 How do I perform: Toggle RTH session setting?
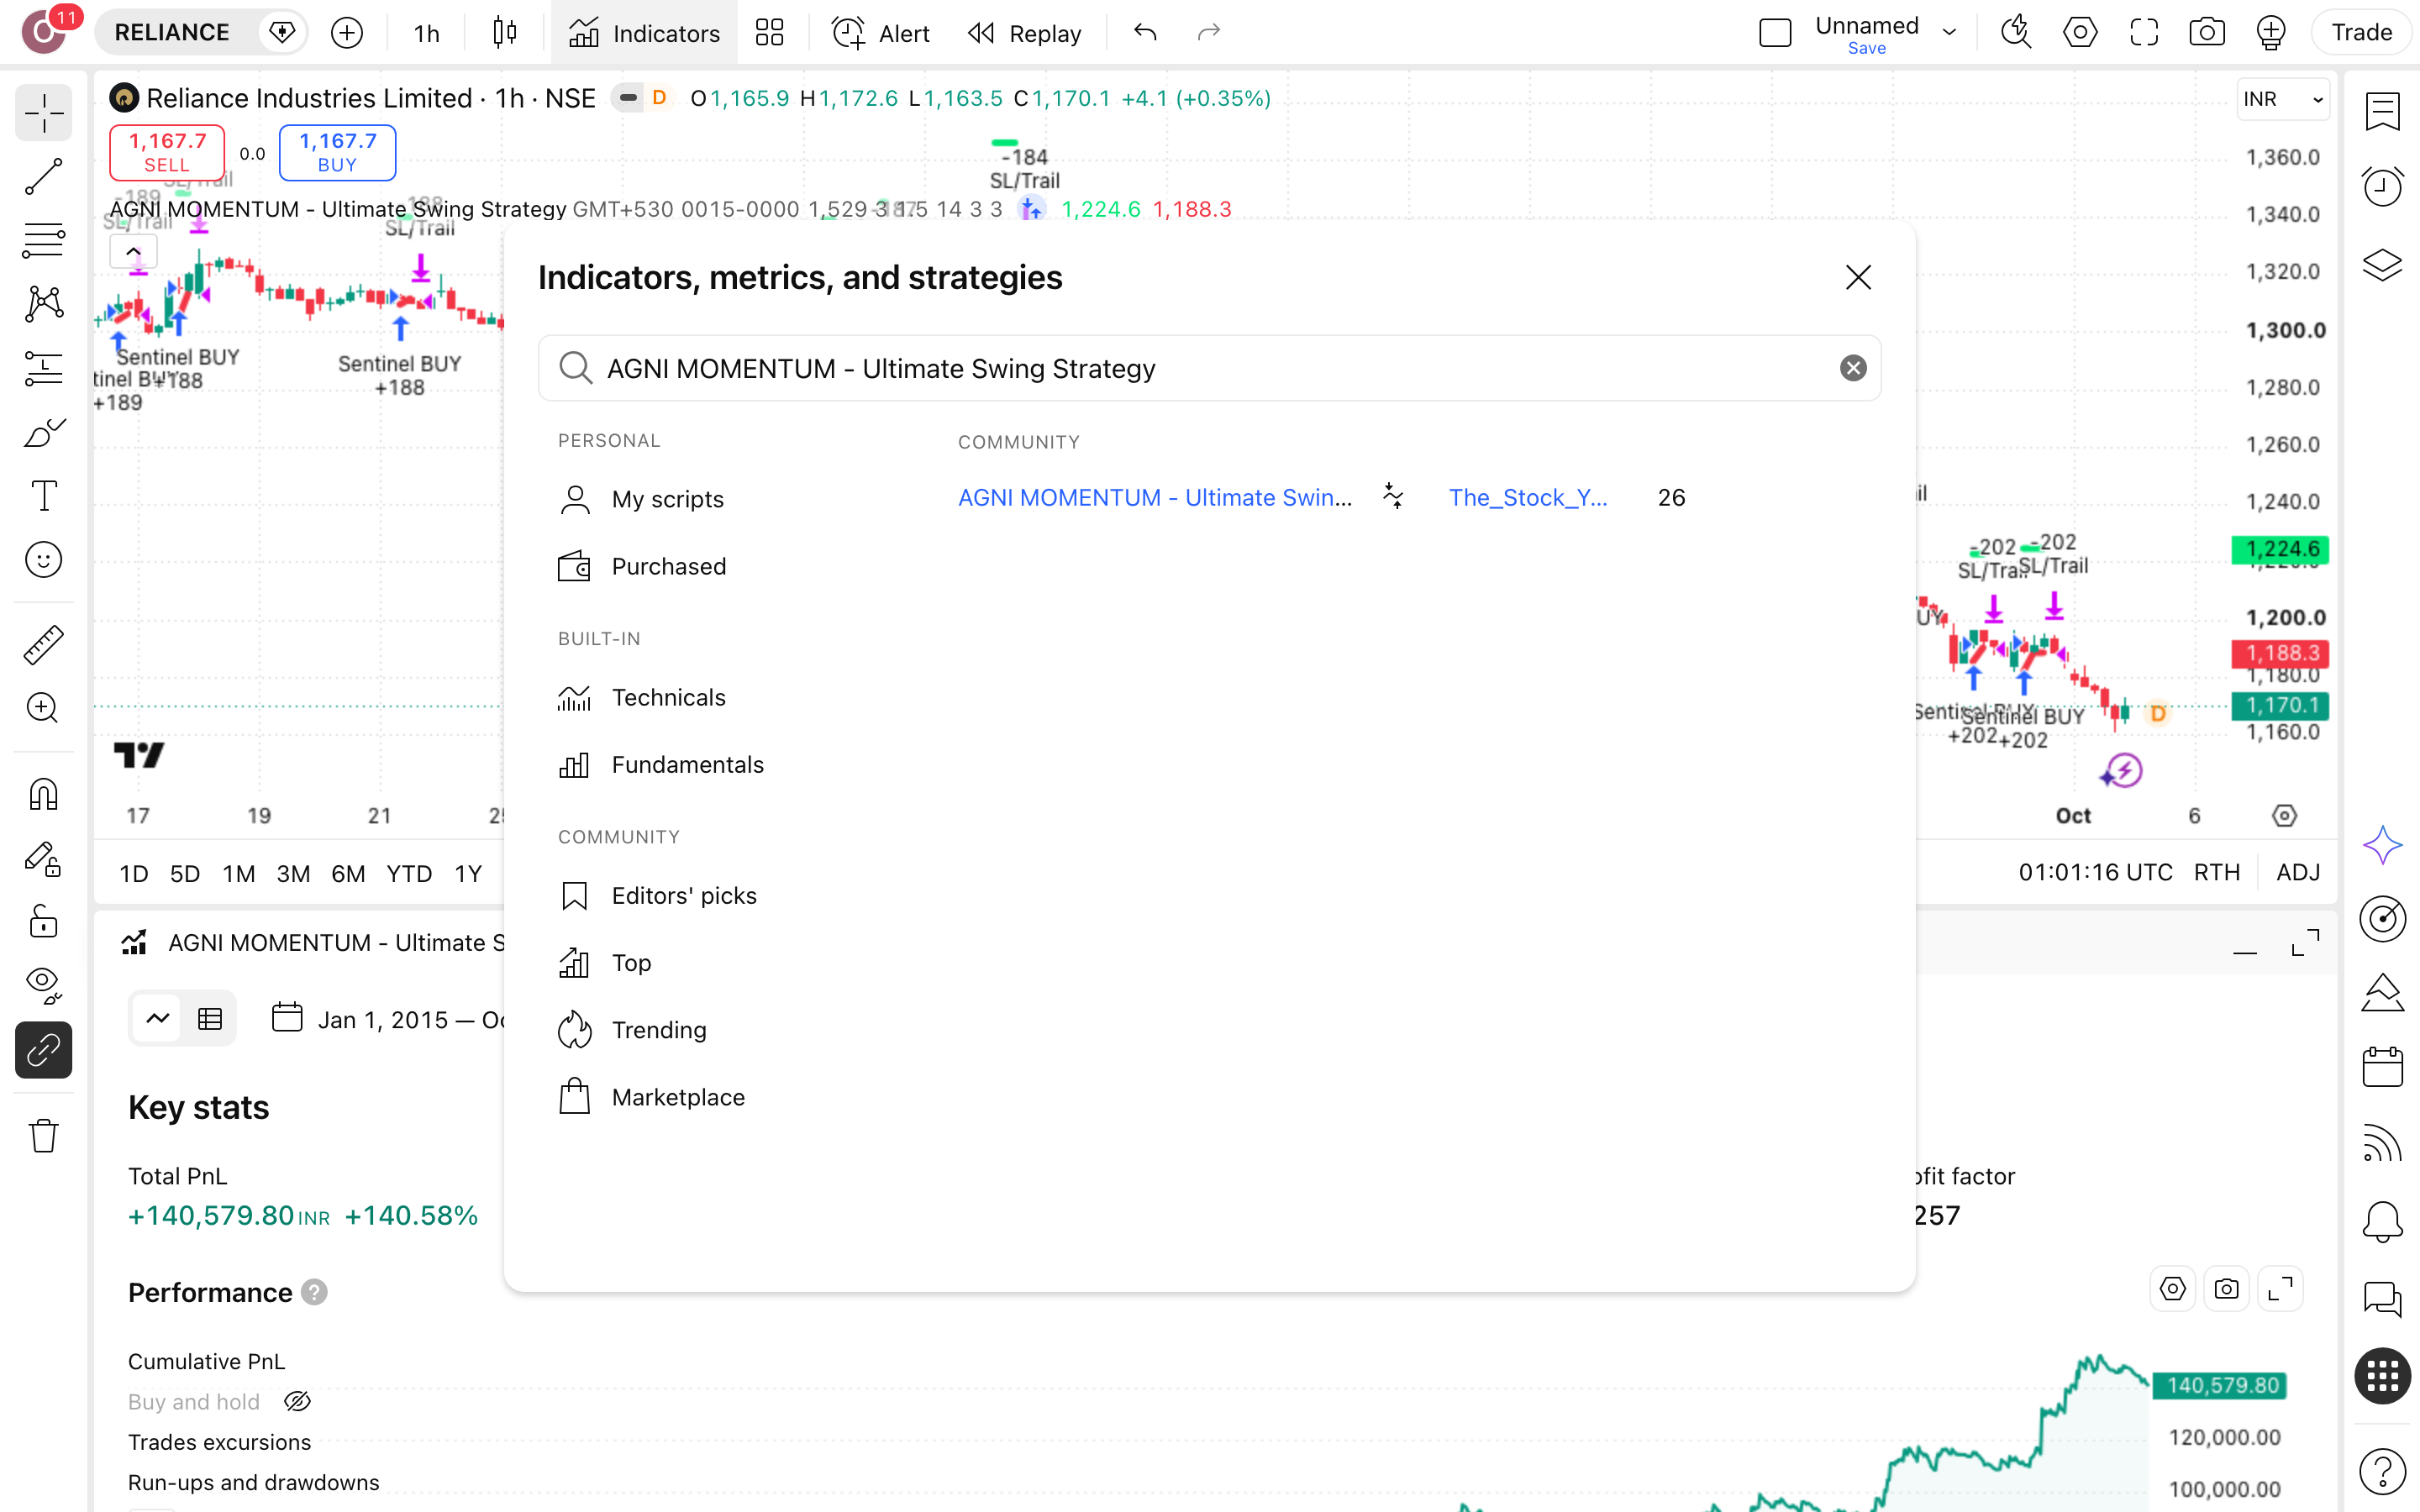coord(2216,872)
